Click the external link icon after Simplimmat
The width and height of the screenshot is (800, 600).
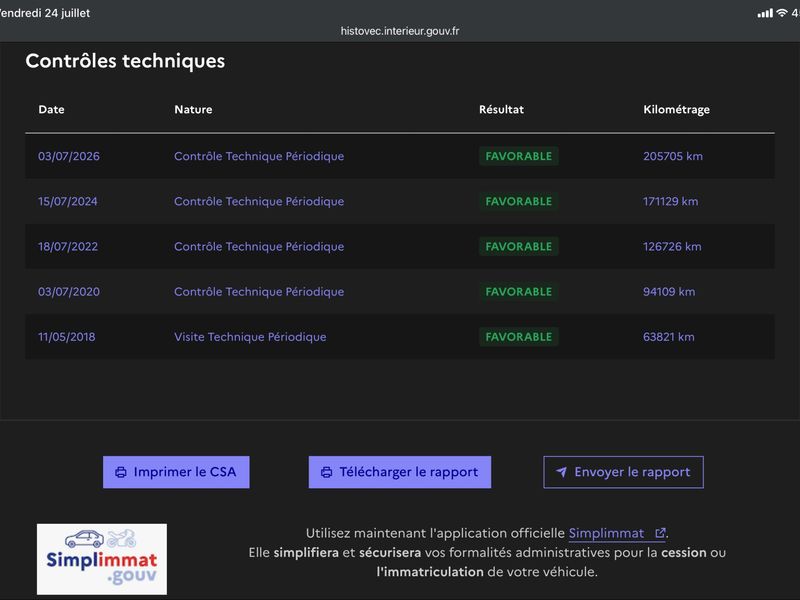pyautogui.click(x=660, y=533)
